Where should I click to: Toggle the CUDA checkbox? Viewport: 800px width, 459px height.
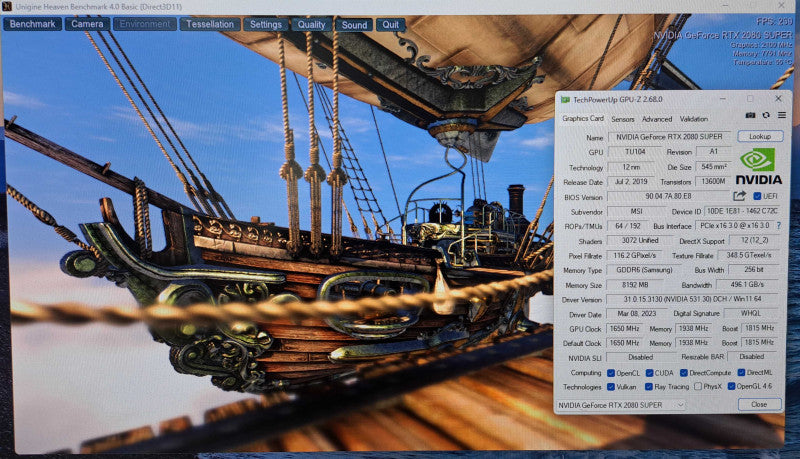(649, 373)
